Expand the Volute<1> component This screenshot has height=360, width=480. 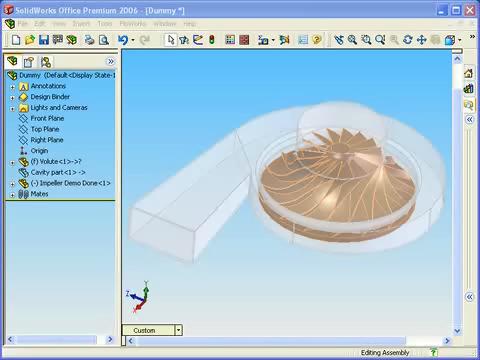pos(13,163)
